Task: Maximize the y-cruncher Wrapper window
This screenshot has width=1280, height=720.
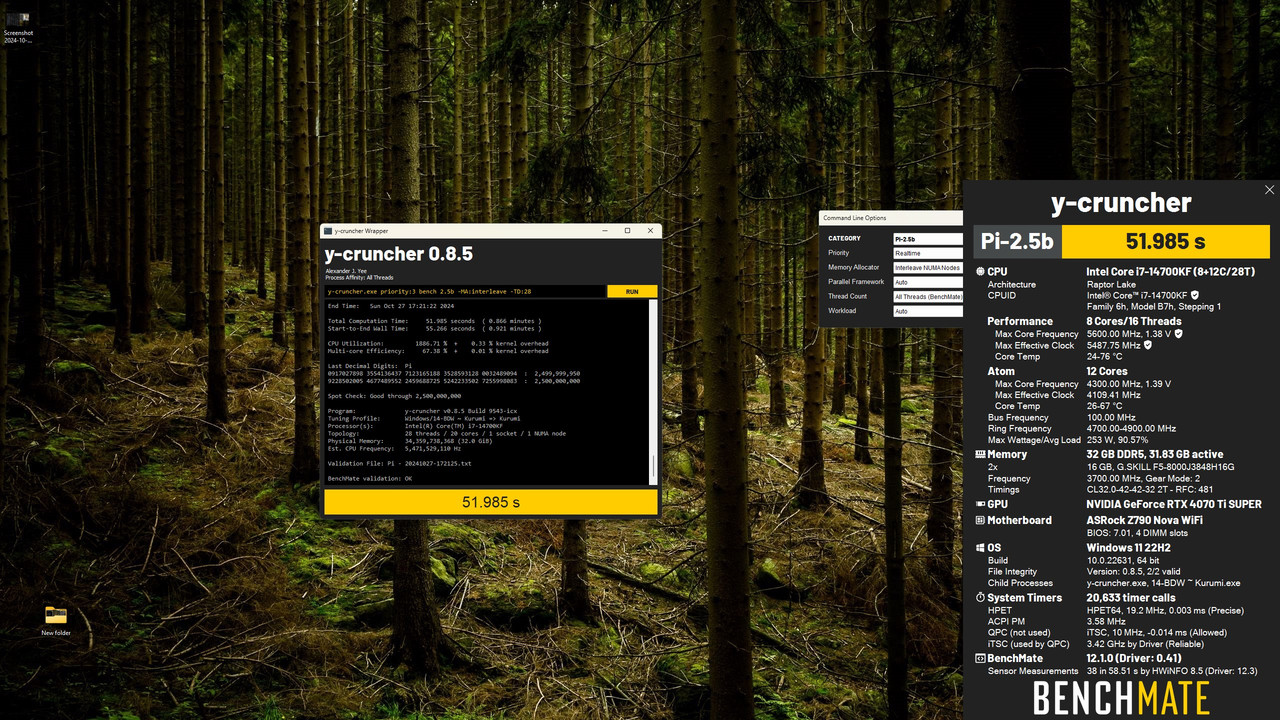Action: click(627, 230)
